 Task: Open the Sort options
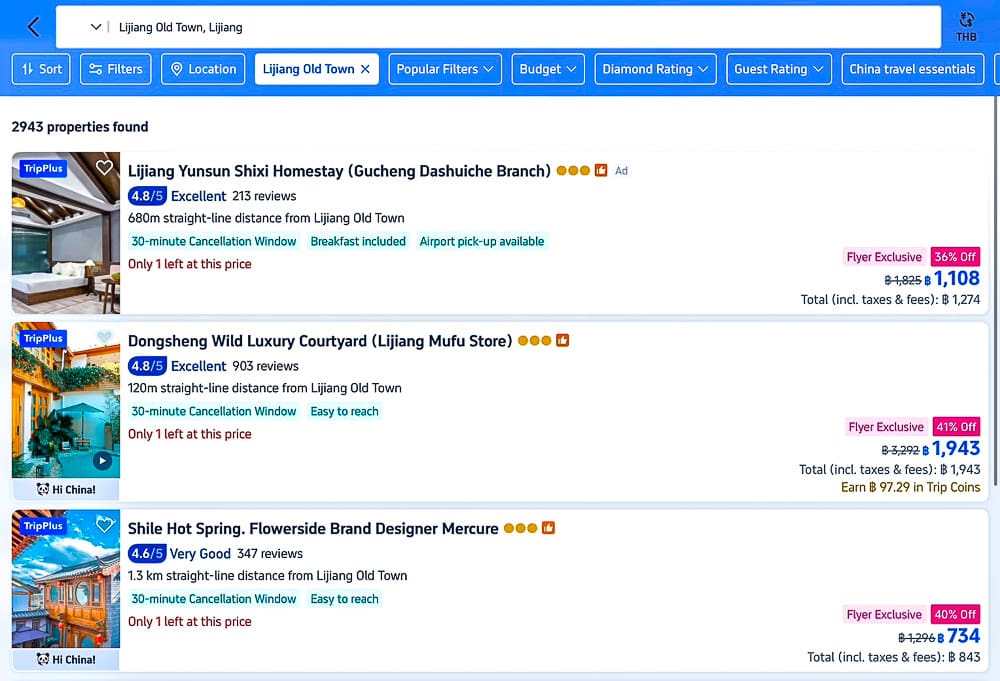click(41, 69)
